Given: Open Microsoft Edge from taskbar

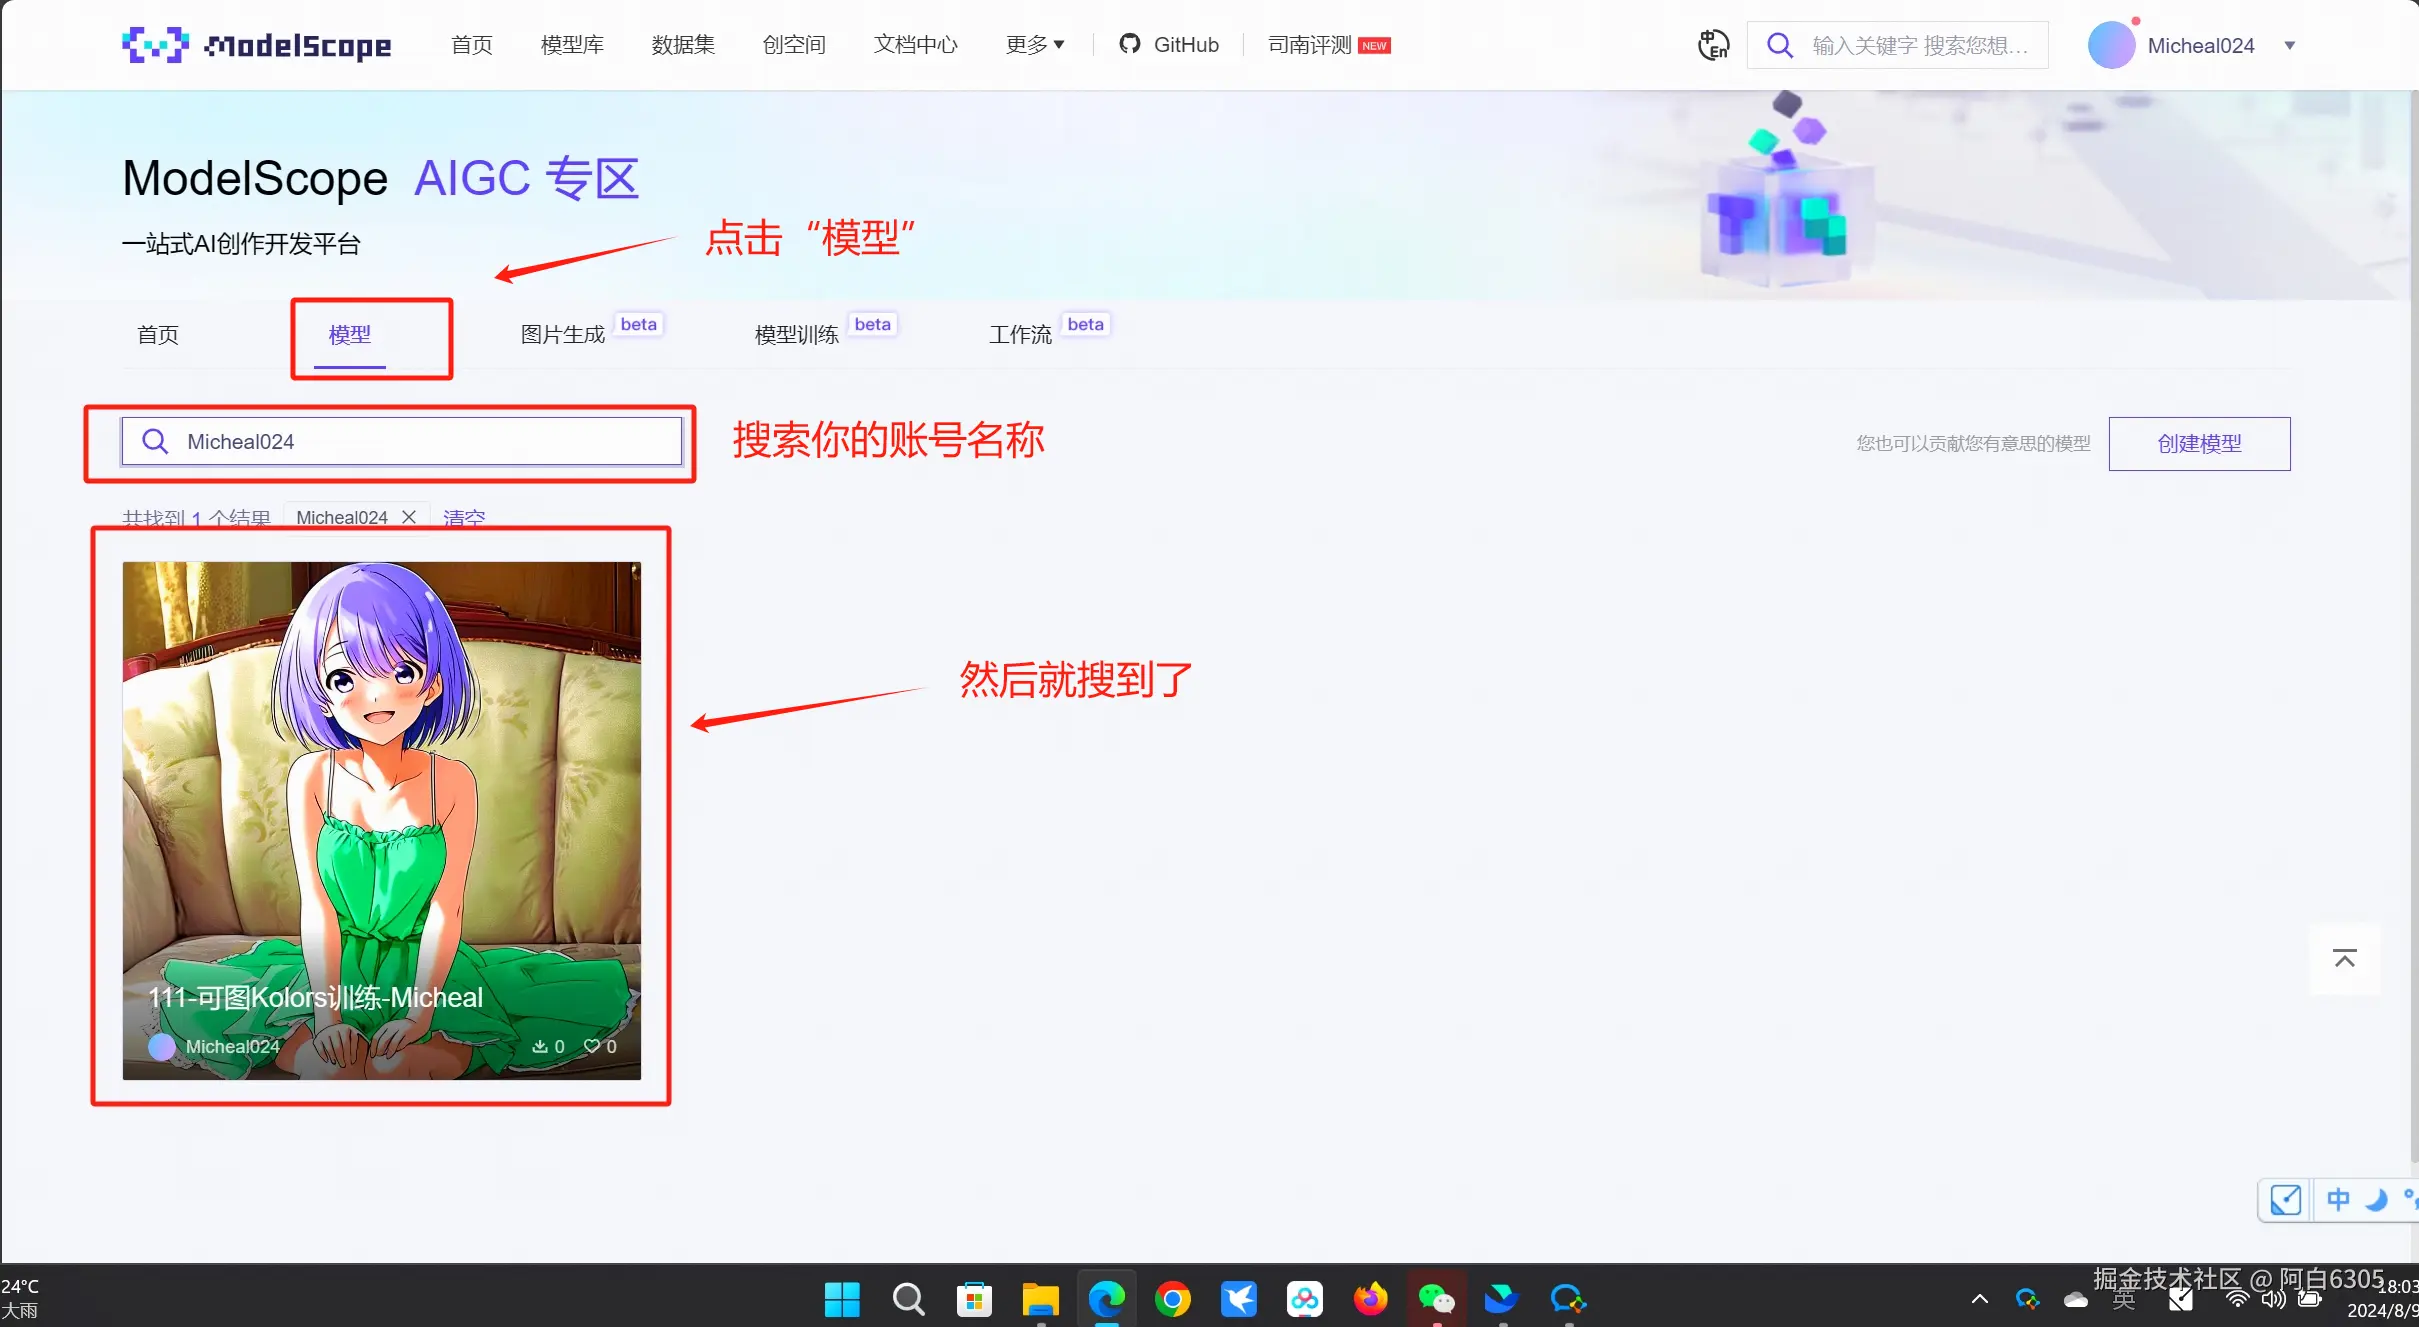Looking at the screenshot, I should [1106, 1299].
